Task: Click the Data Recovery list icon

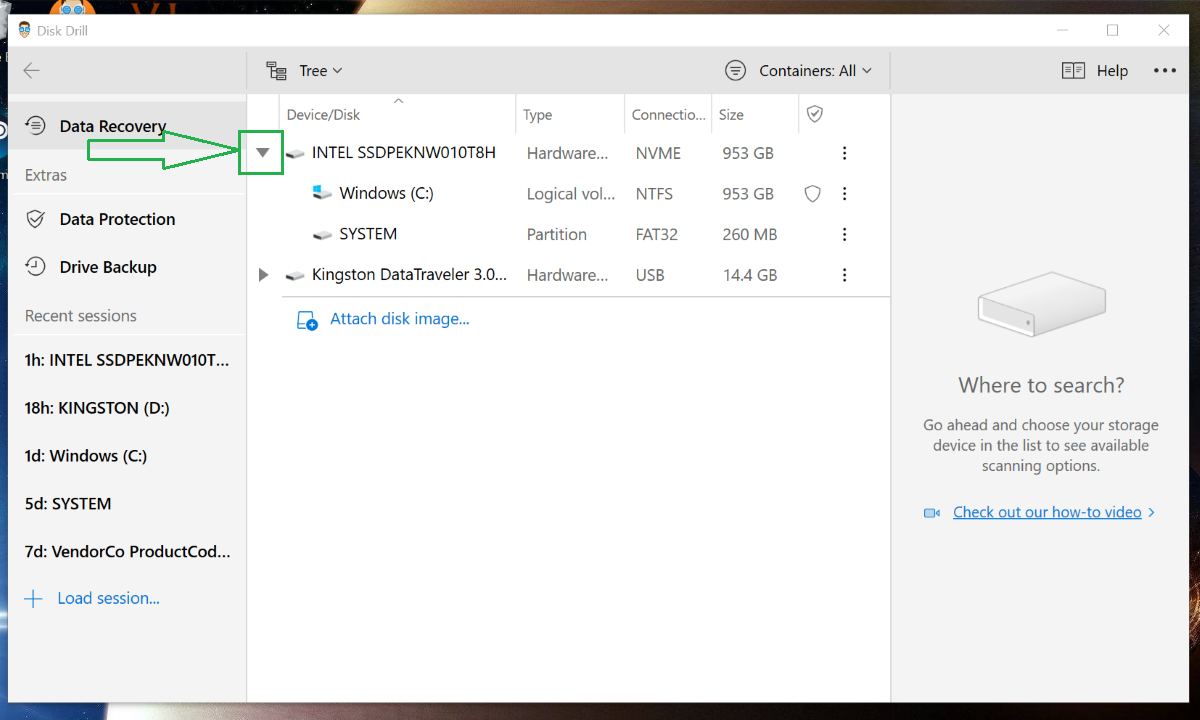Action: 35,126
